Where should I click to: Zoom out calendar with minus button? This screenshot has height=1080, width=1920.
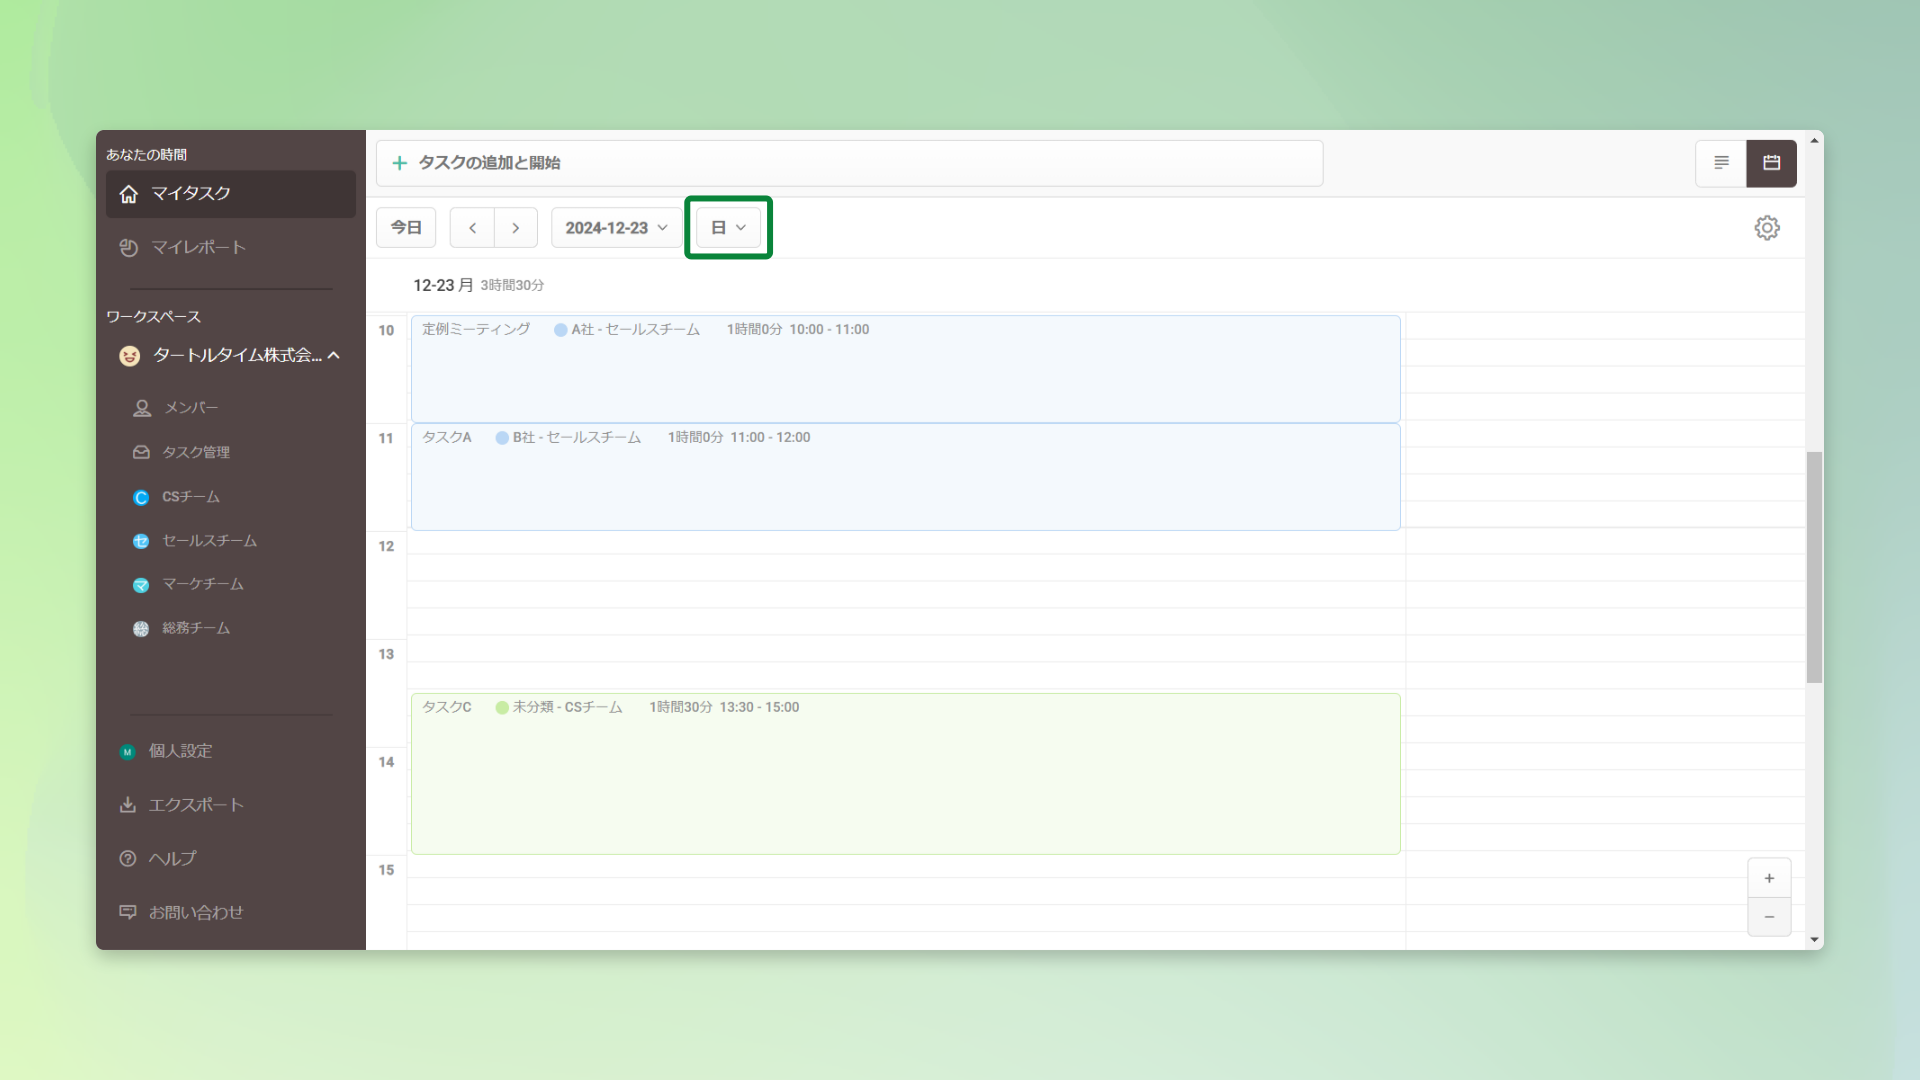click(1769, 917)
